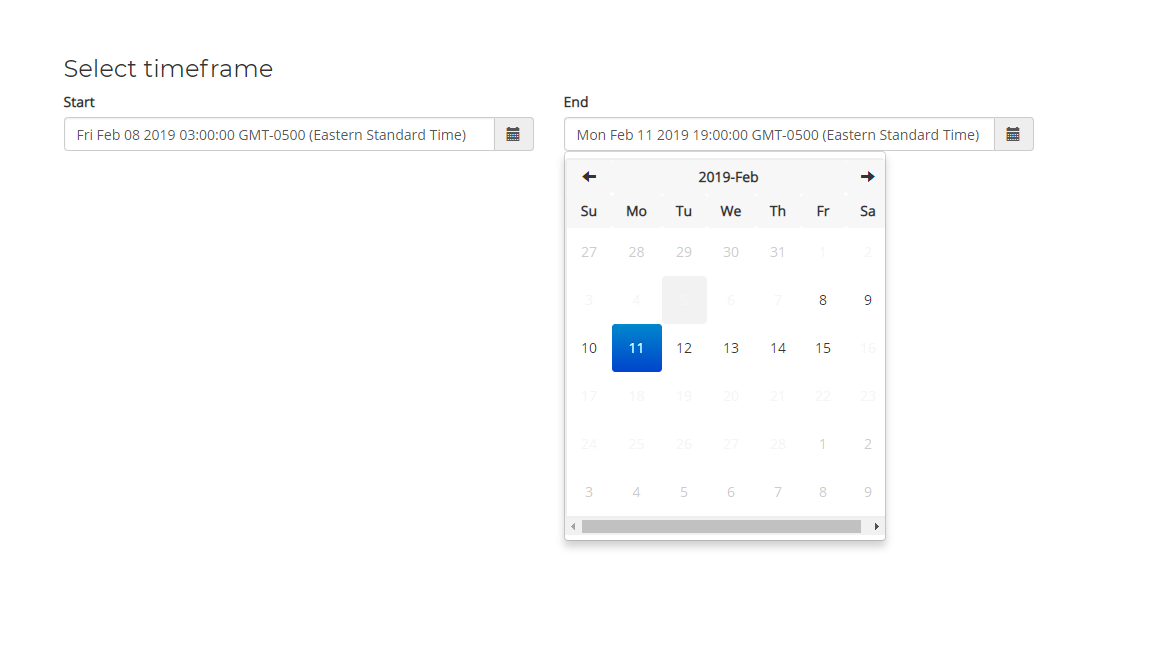Choose February 13 as end date
This screenshot has width=1153, height=647.
[731, 348]
